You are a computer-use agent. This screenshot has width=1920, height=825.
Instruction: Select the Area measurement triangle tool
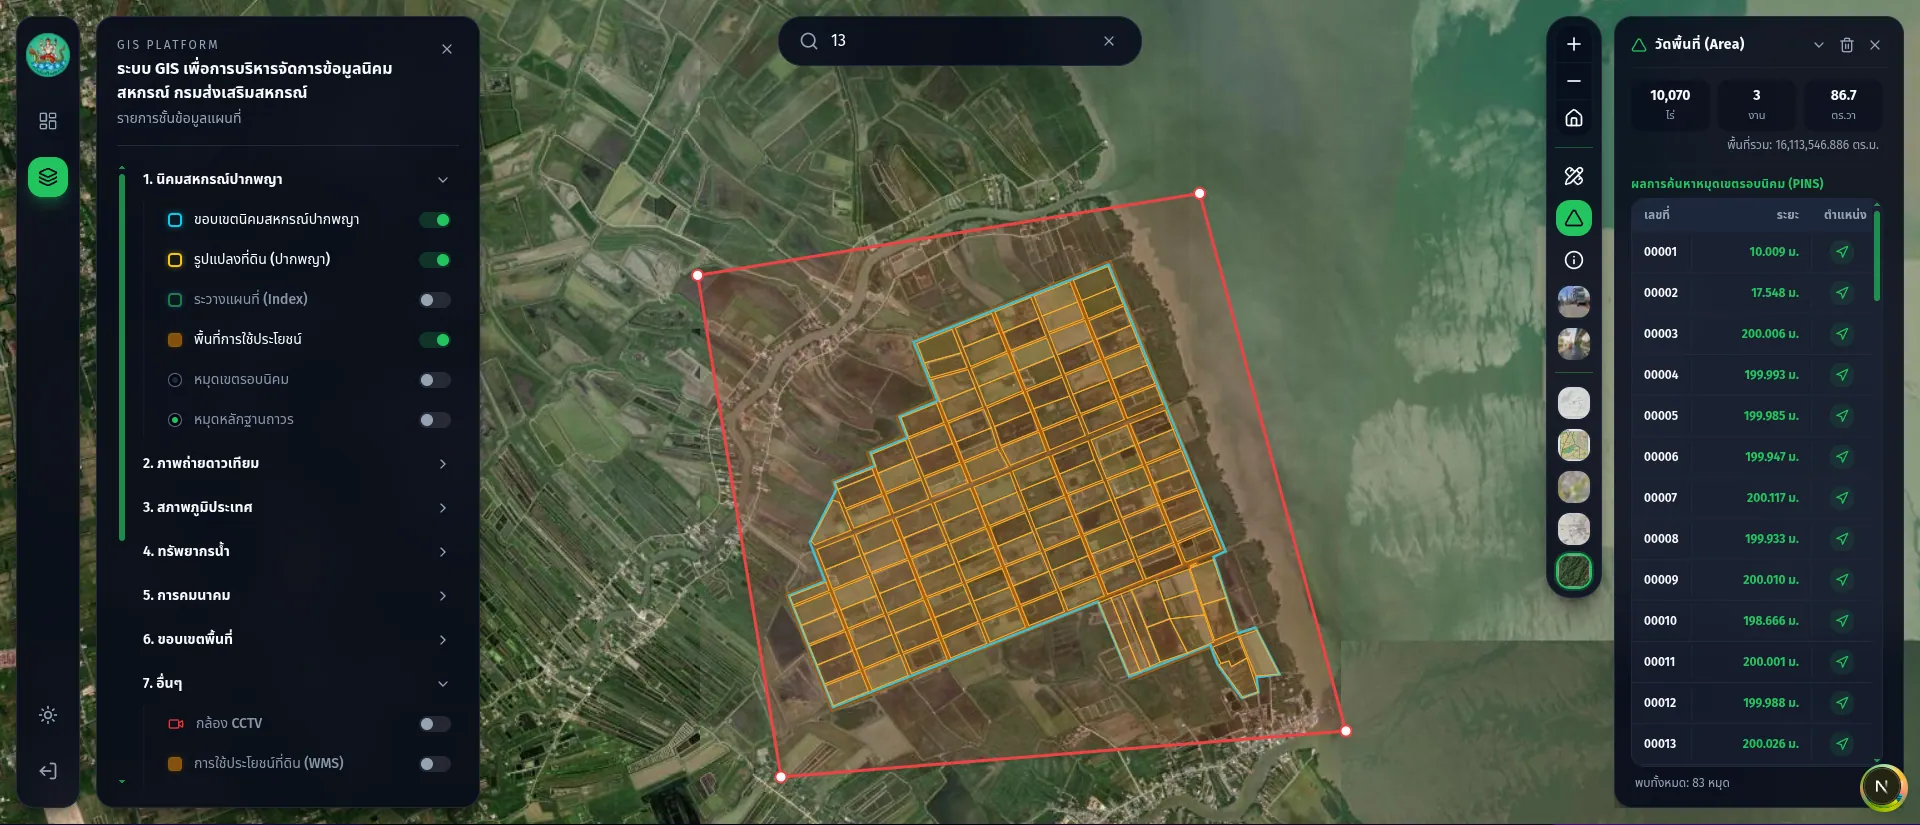pyautogui.click(x=1574, y=218)
